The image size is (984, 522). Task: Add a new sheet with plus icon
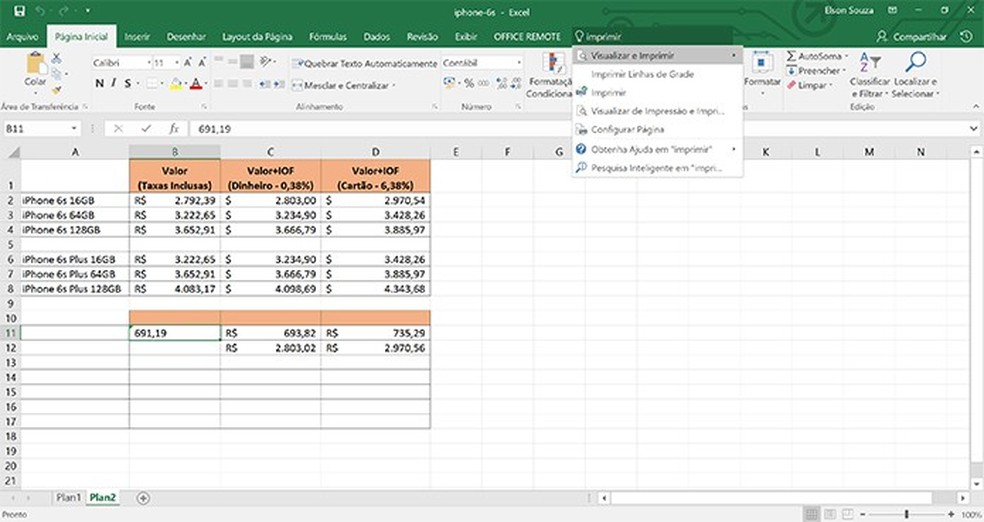[x=143, y=497]
